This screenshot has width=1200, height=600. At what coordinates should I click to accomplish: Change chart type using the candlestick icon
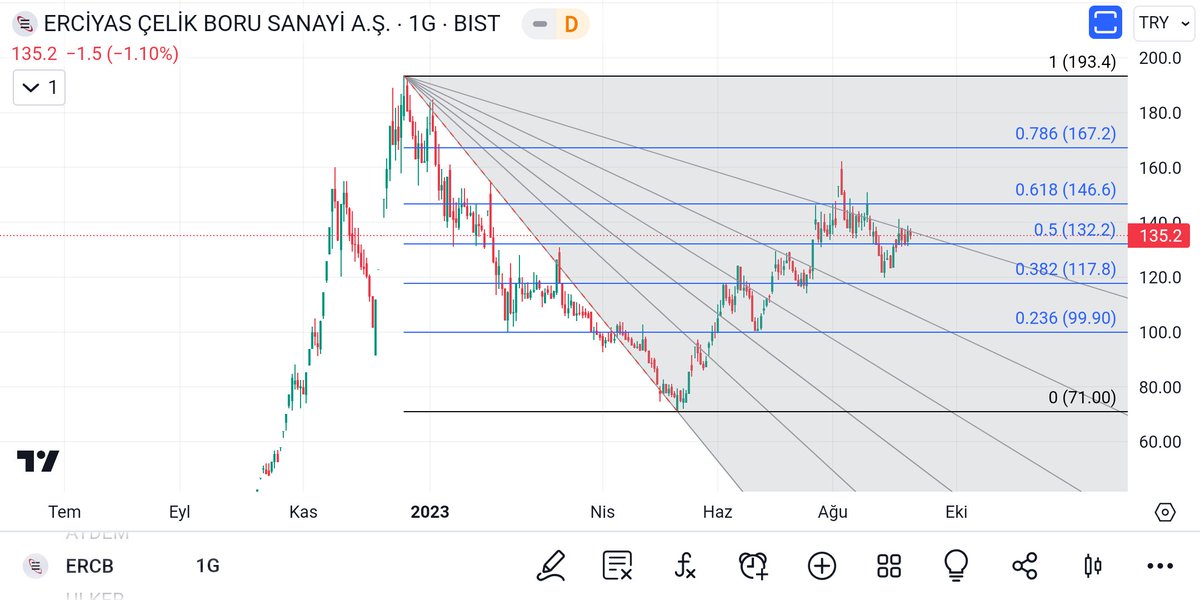[x=1093, y=566]
